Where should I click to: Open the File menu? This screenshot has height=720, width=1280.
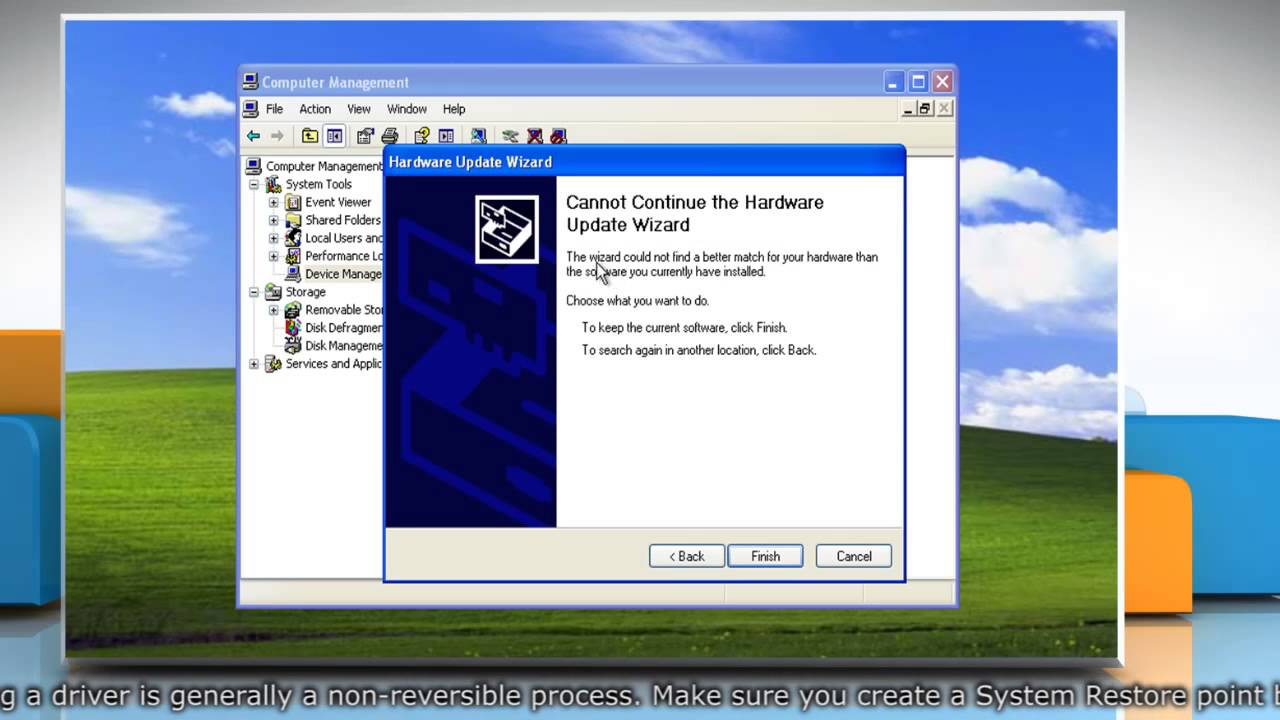[x=274, y=109]
